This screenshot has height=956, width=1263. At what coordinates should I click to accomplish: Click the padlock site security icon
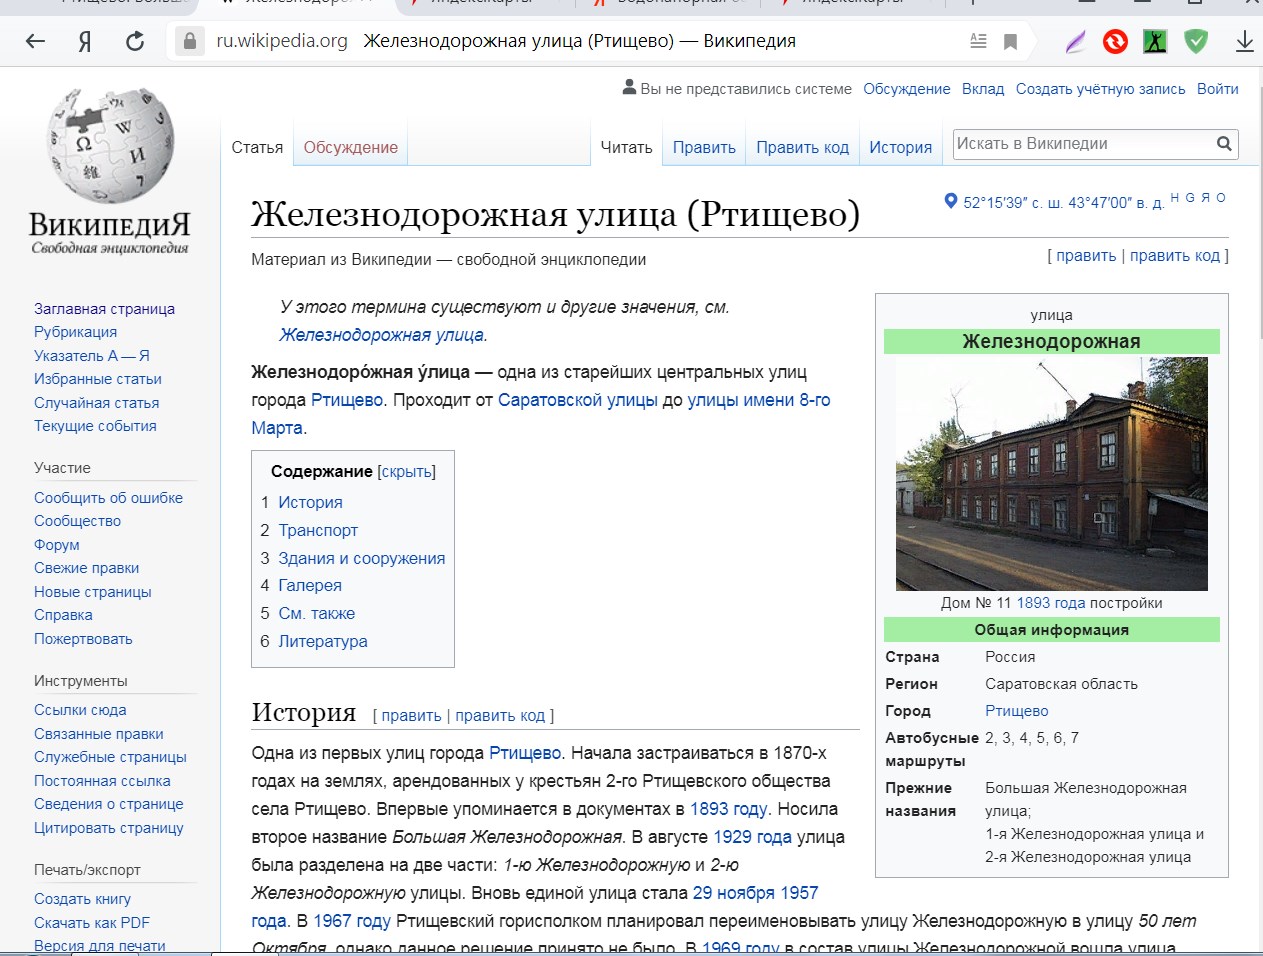tap(189, 41)
